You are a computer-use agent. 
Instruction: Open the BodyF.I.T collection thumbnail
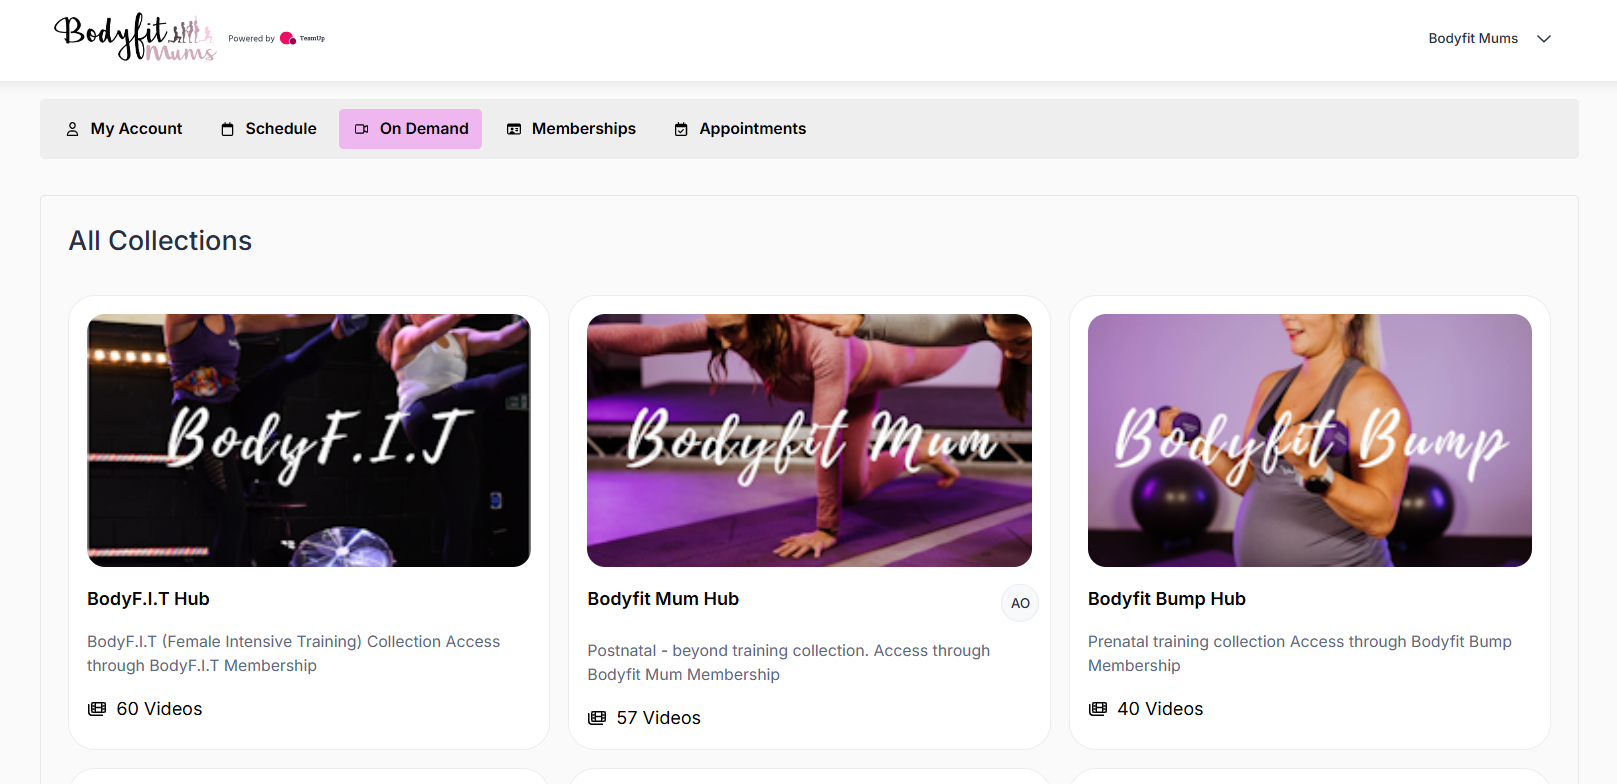(309, 440)
